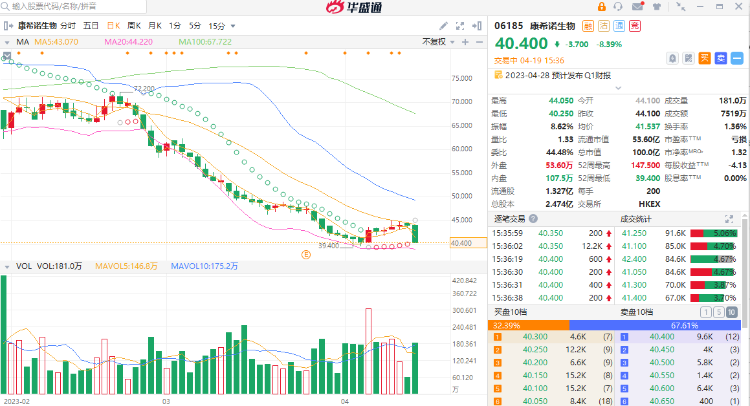The width and height of the screenshot is (750, 406).
Task: Click bid level 3 price 40.200
Action: (535, 362)
